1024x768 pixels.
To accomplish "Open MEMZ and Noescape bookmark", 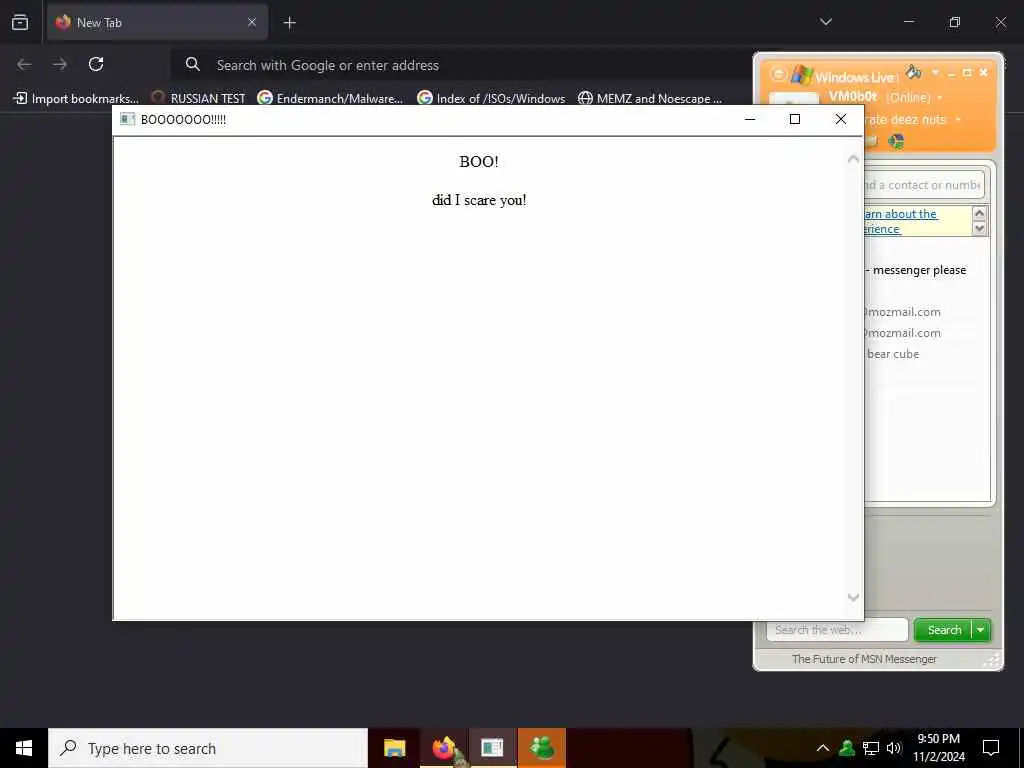I will click(650, 99).
